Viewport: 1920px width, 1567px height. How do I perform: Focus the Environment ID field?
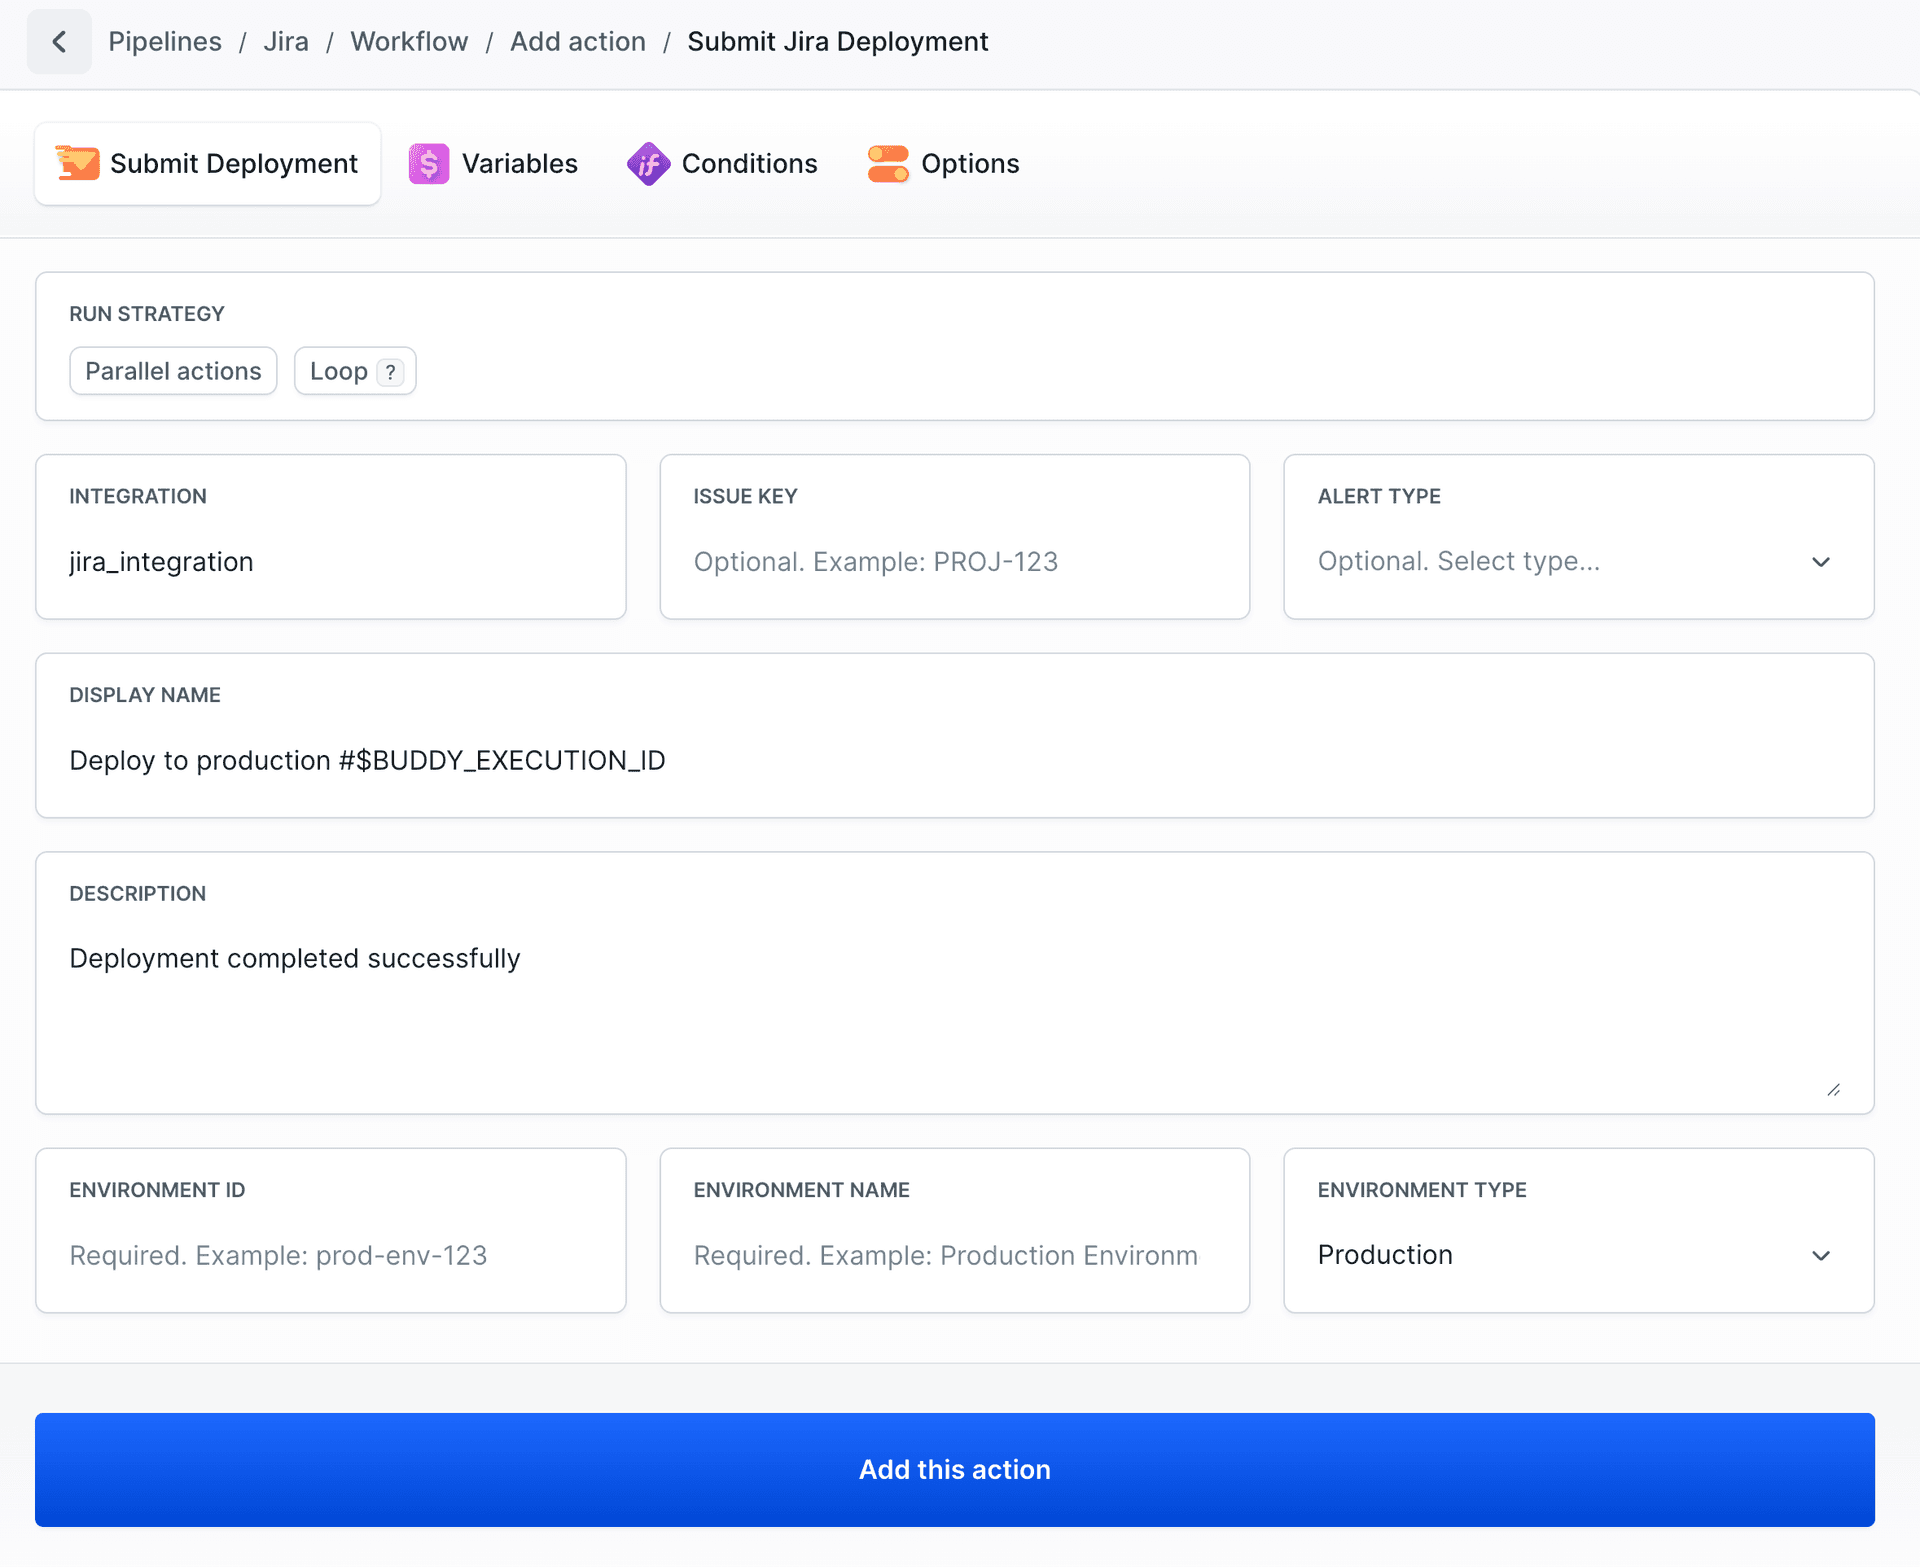[330, 1255]
